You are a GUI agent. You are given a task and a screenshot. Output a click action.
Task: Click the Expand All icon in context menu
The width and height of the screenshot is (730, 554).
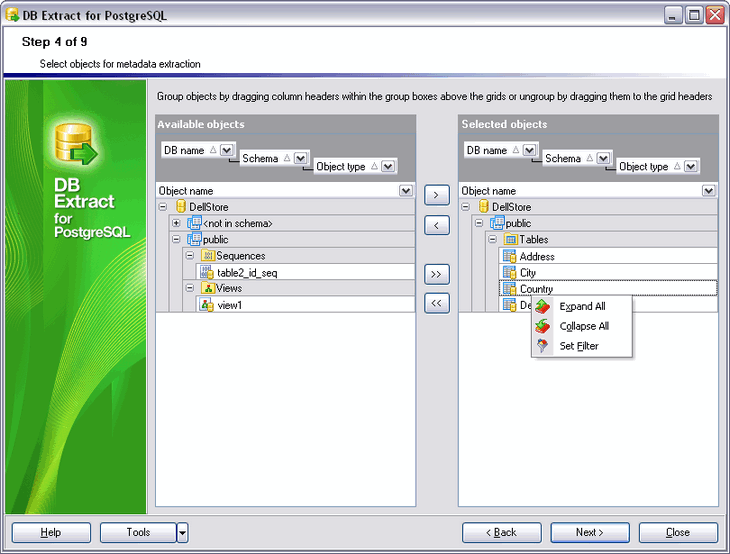pos(543,307)
